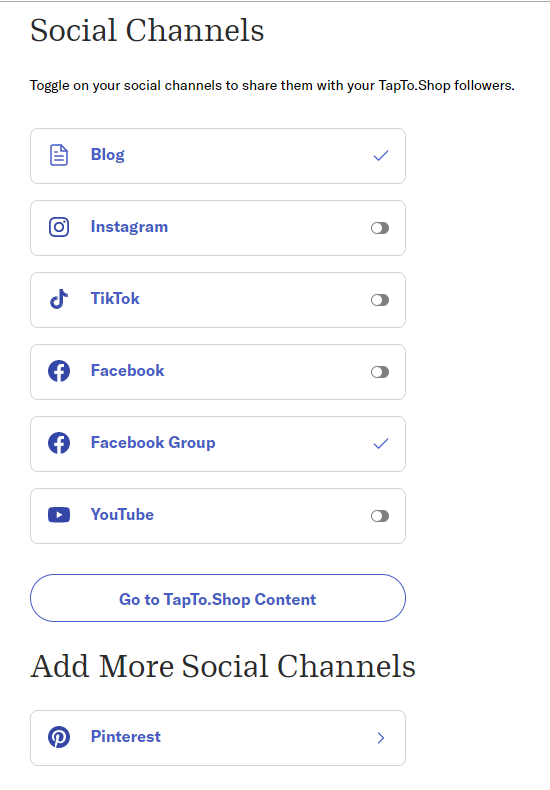This screenshot has height=790, width=550.
Task: Switch on the YouTube toggle
Action: (x=380, y=516)
